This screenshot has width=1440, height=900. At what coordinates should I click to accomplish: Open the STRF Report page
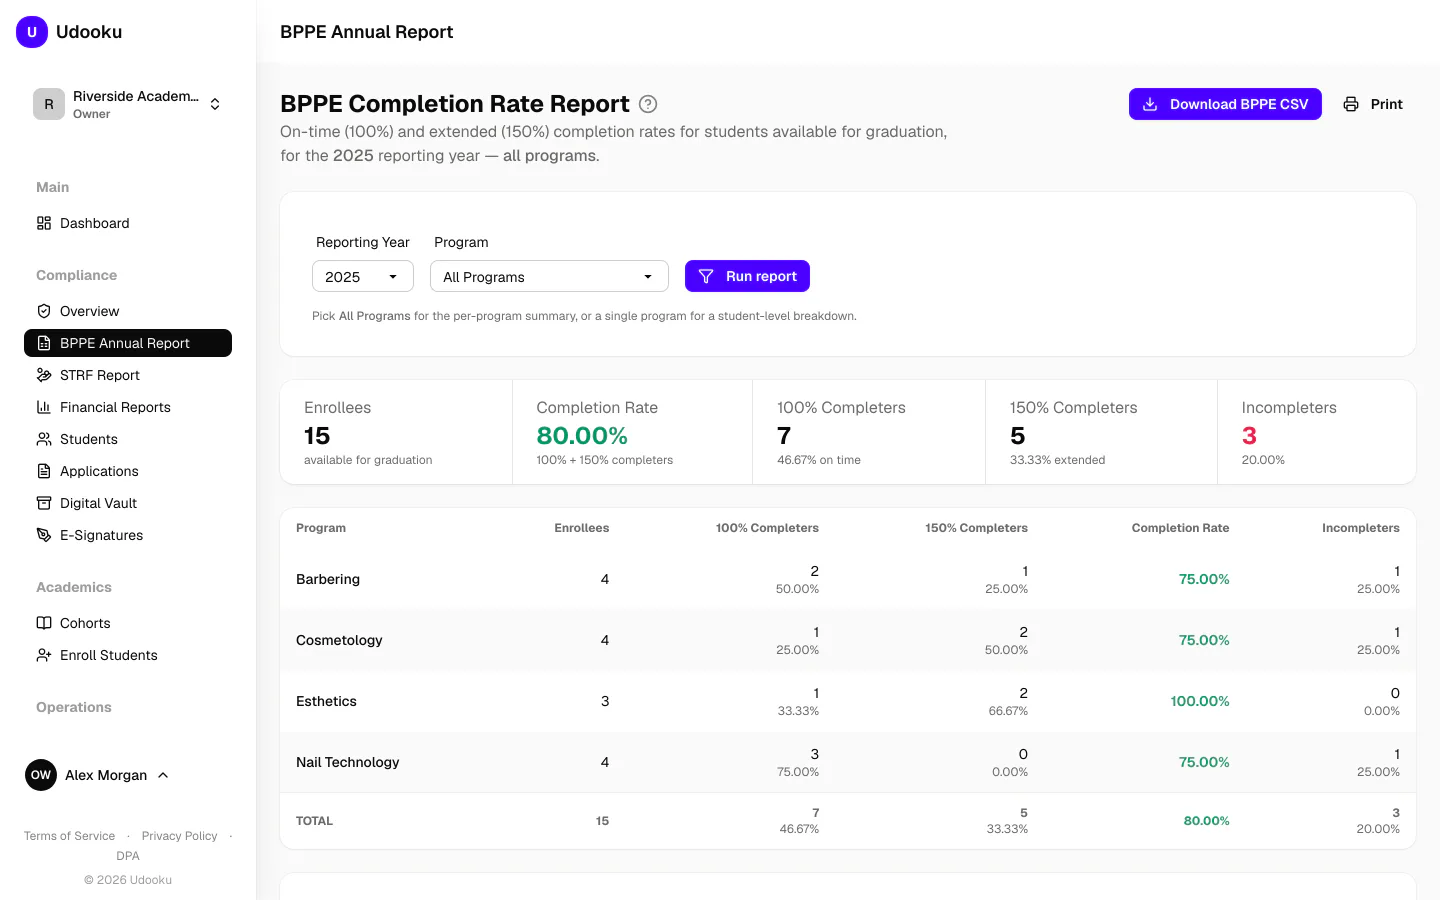point(128,375)
